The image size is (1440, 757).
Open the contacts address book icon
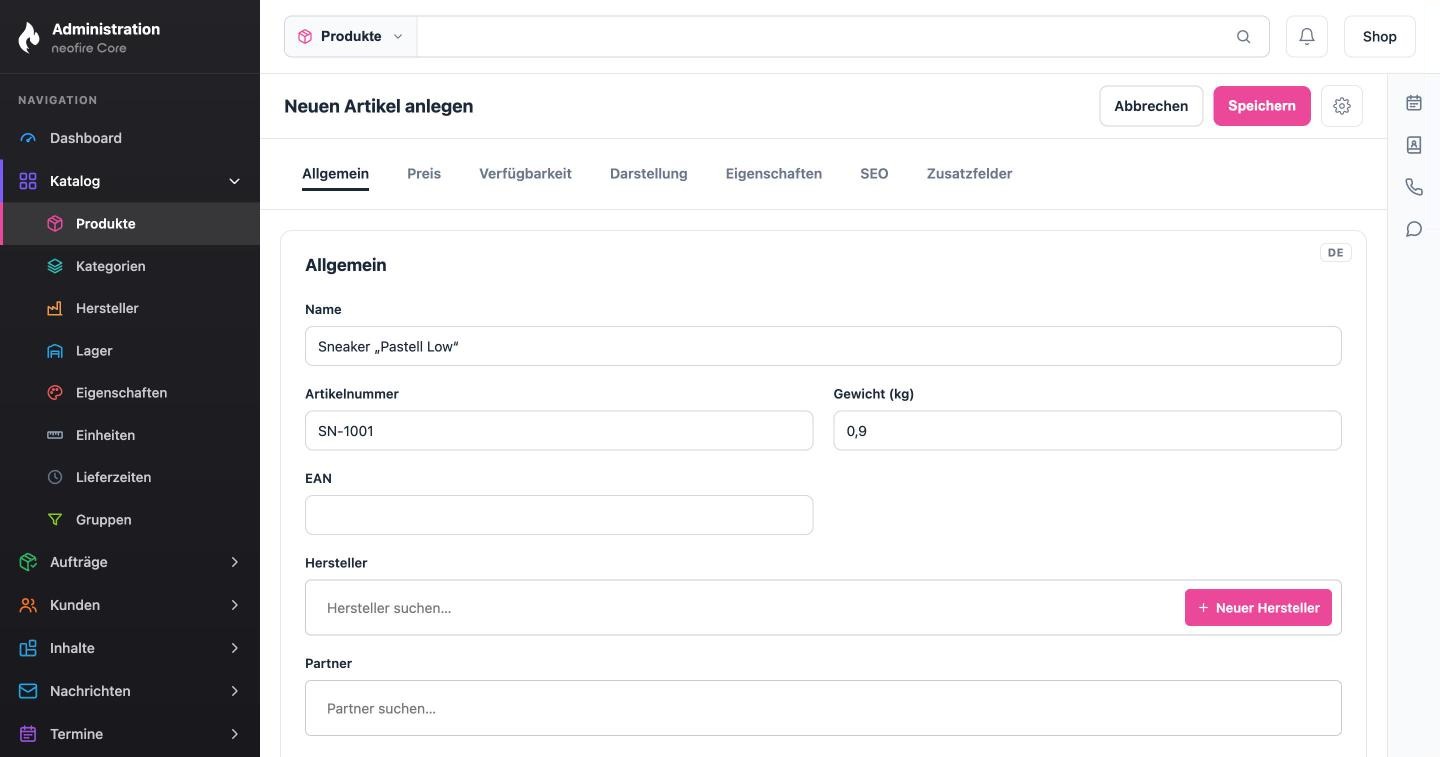coord(1414,145)
